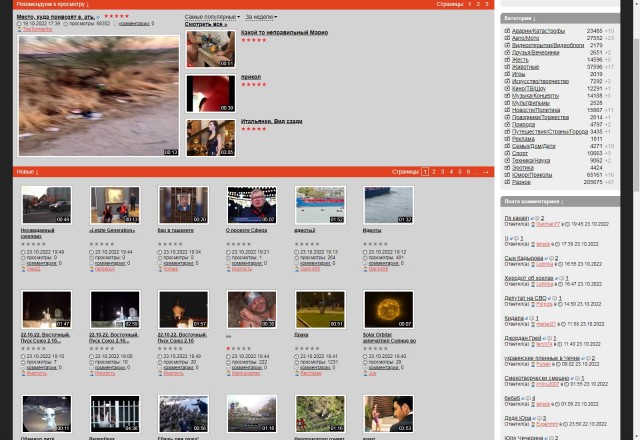Expand the 'Категории' sidebar header
The image size is (640, 440).
coord(519,18)
